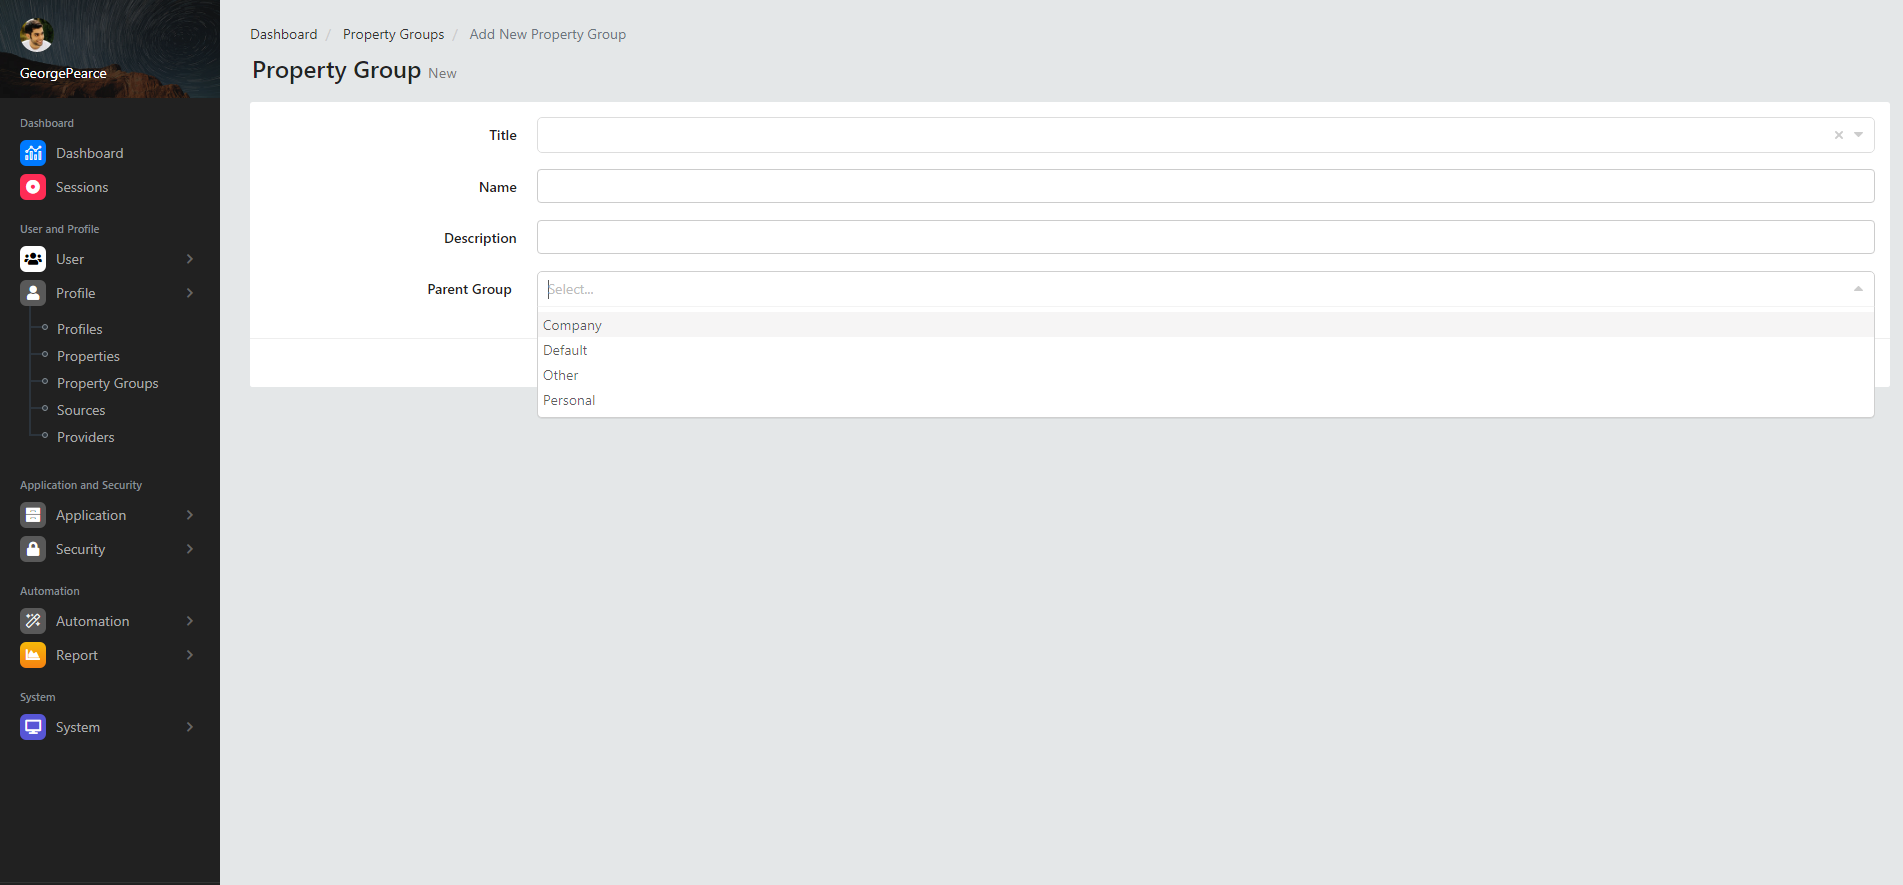Pick the Default parent group option

click(565, 350)
